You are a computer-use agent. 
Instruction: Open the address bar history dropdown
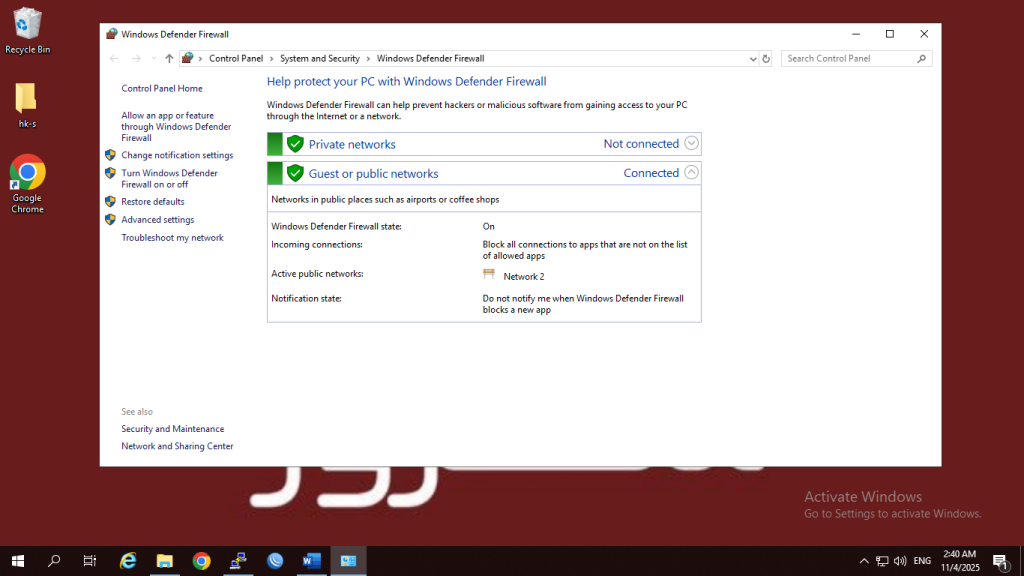[753, 59]
